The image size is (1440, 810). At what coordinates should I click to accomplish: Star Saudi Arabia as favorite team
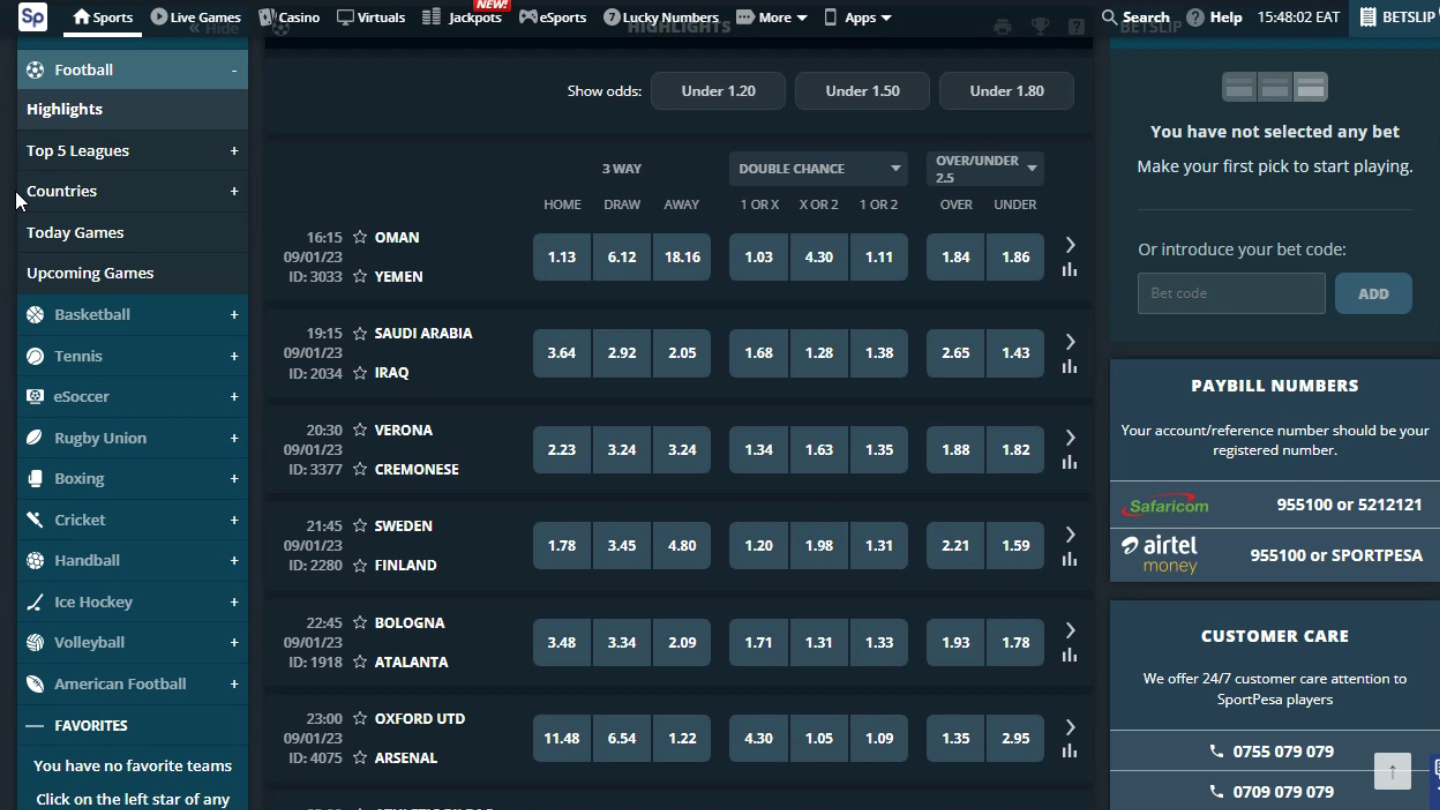click(x=360, y=334)
